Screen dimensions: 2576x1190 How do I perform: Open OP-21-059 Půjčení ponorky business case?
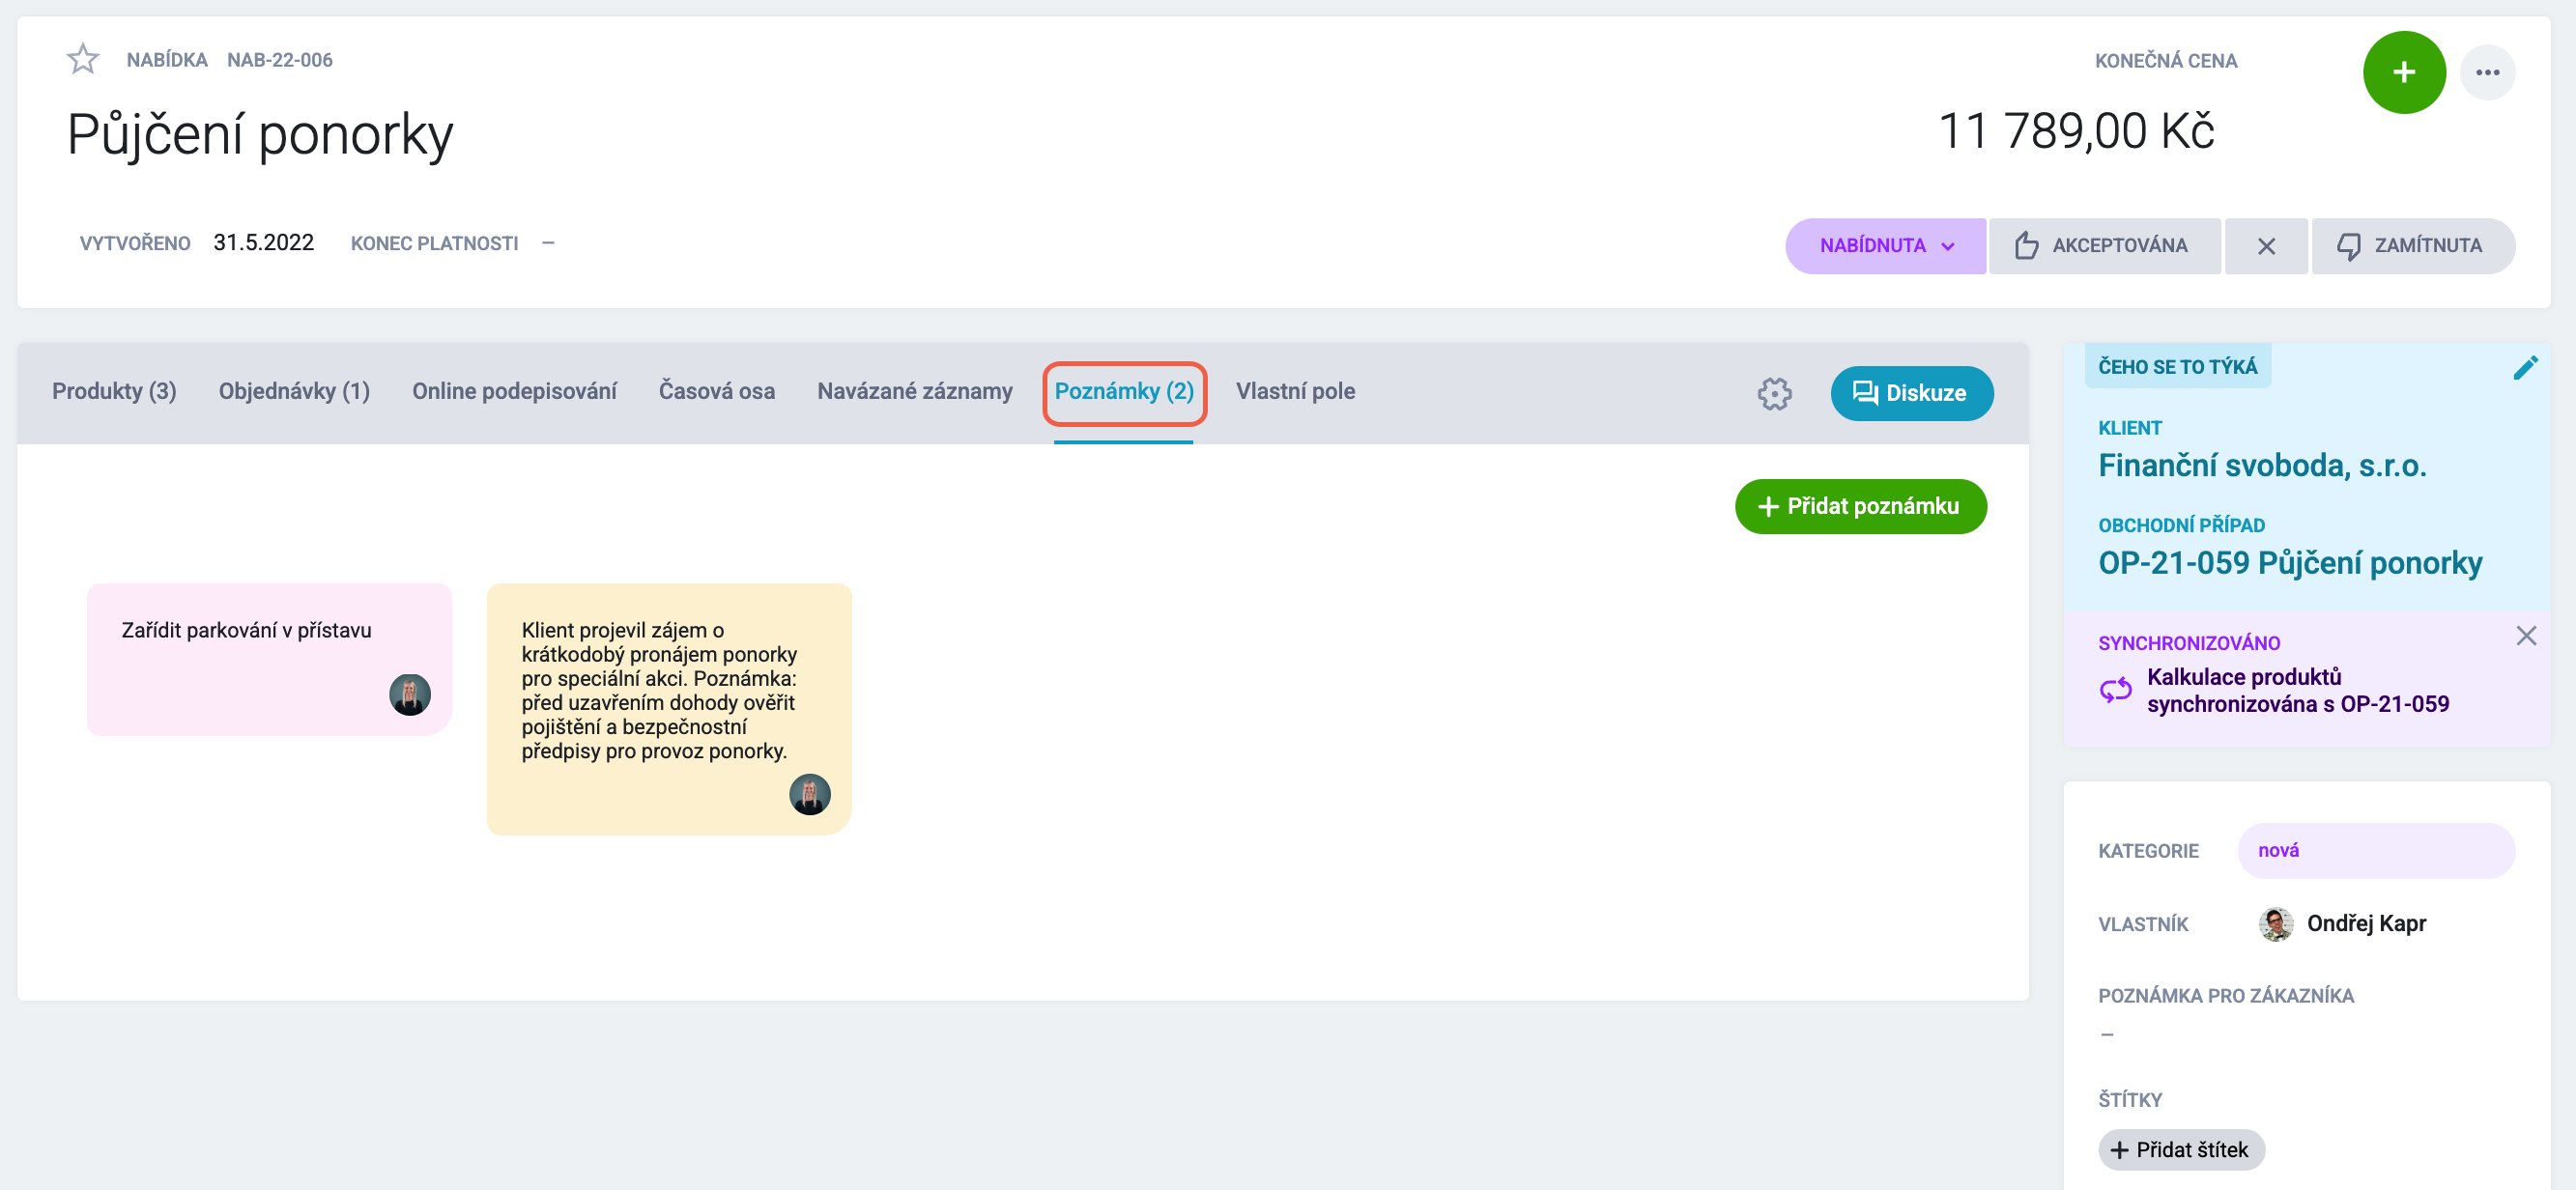point(2289,563)
